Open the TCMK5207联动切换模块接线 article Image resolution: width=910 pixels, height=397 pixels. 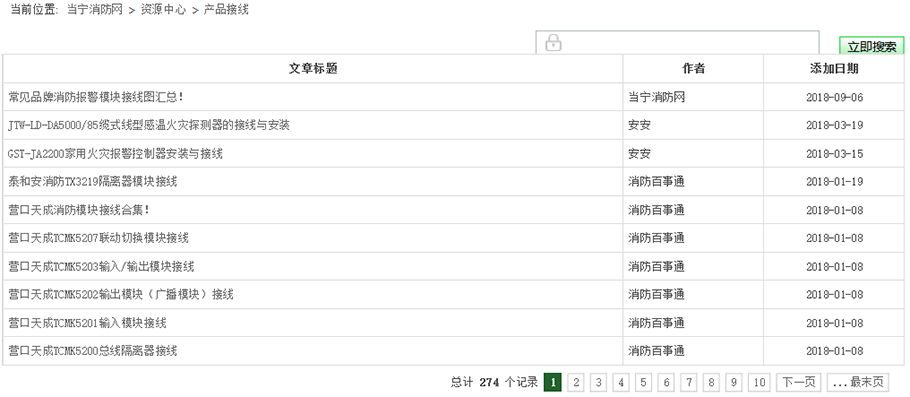pos(99,238)
